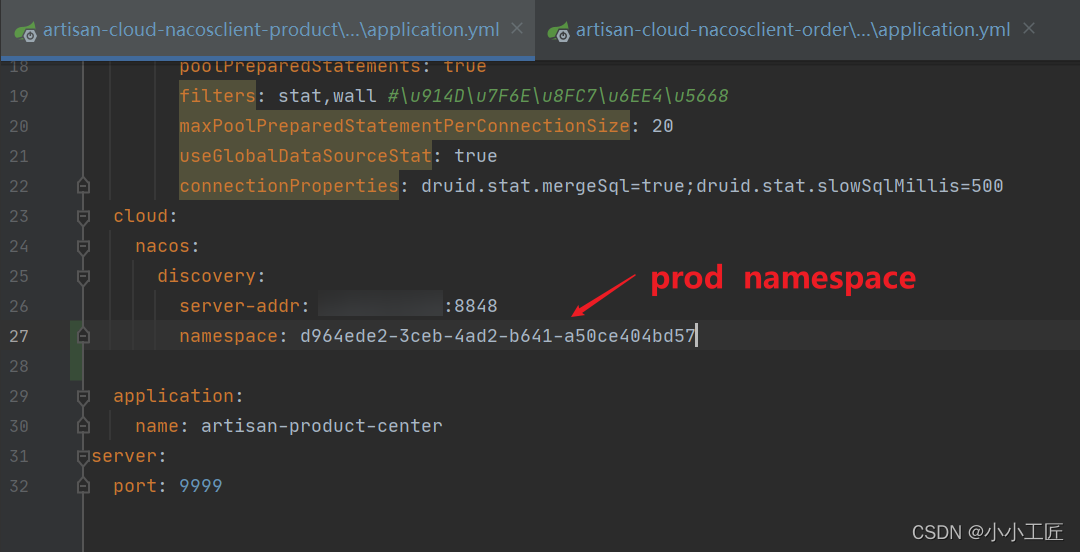Click the Spring icon on the order tab

559,31
